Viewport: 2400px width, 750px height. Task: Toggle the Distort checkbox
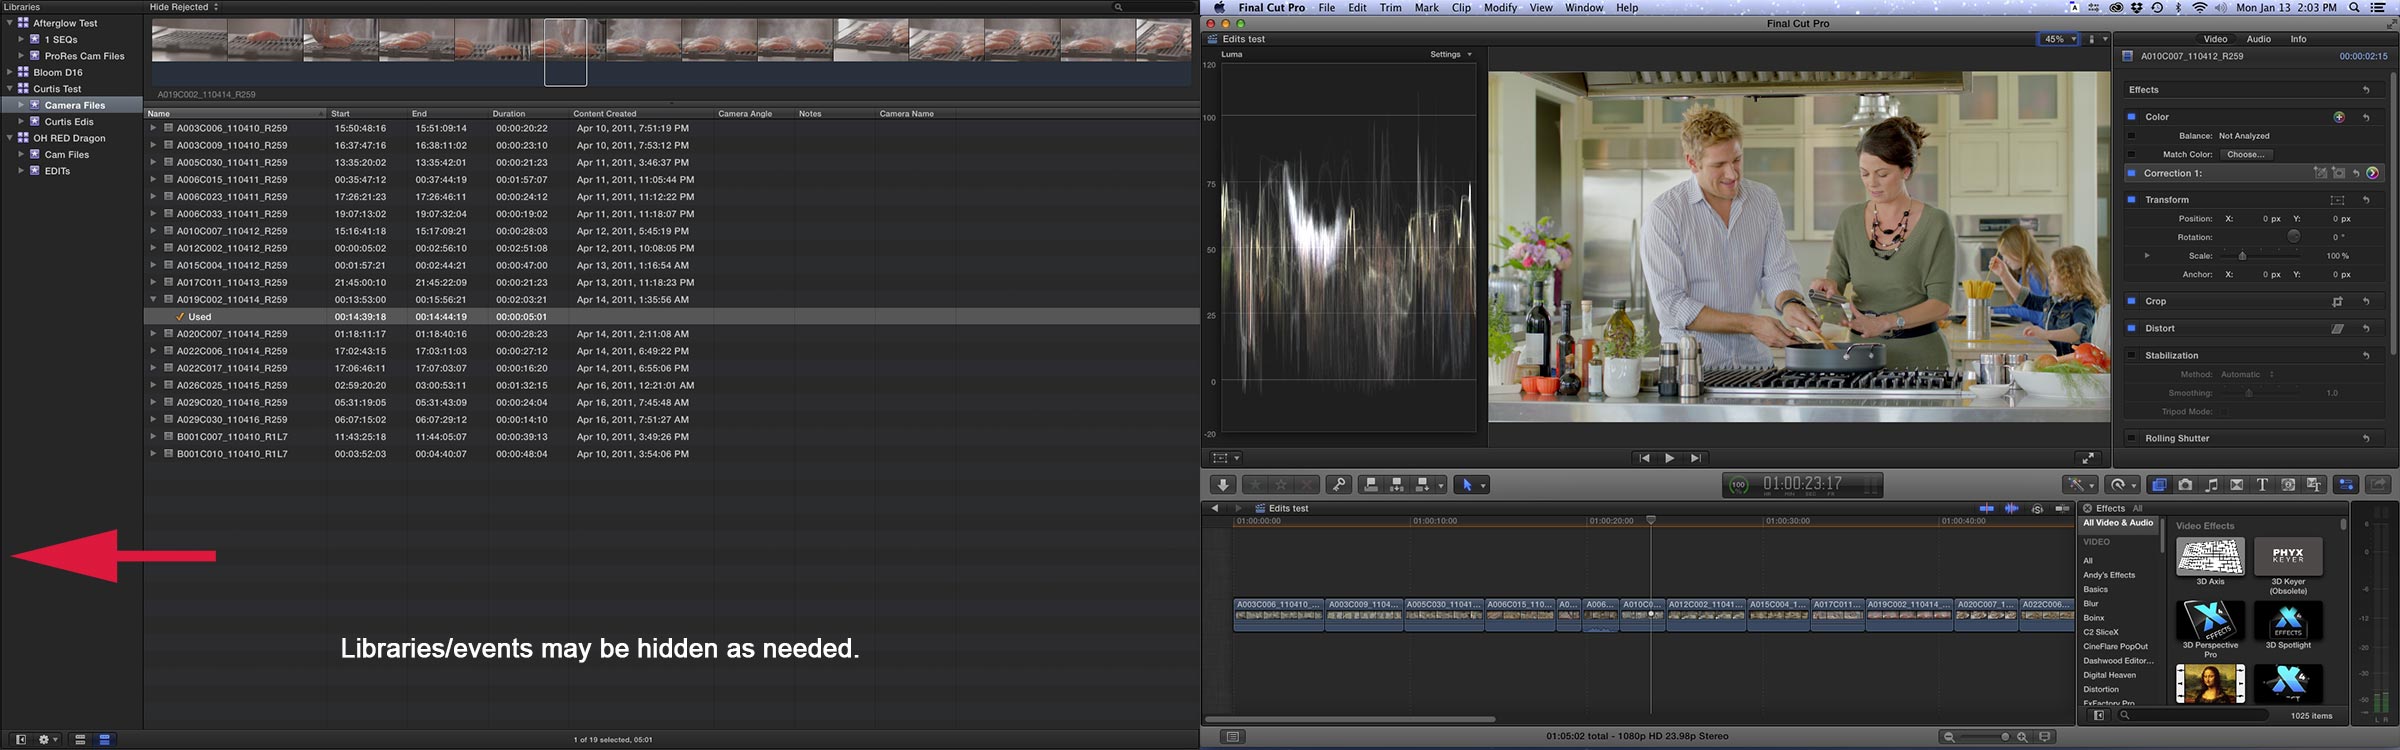pyautogui.click(x=2131, y=328)
